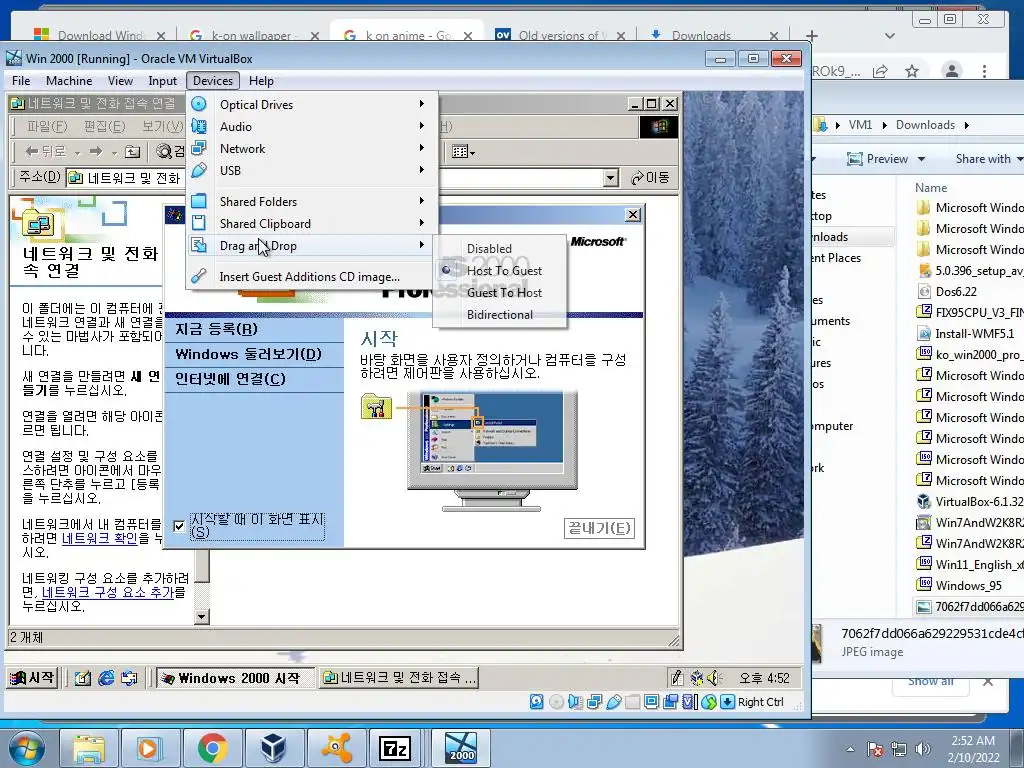This screenshot has width=1024, height=768.
Task: Click the network adapter status icon
Action: tap(594, 702)
